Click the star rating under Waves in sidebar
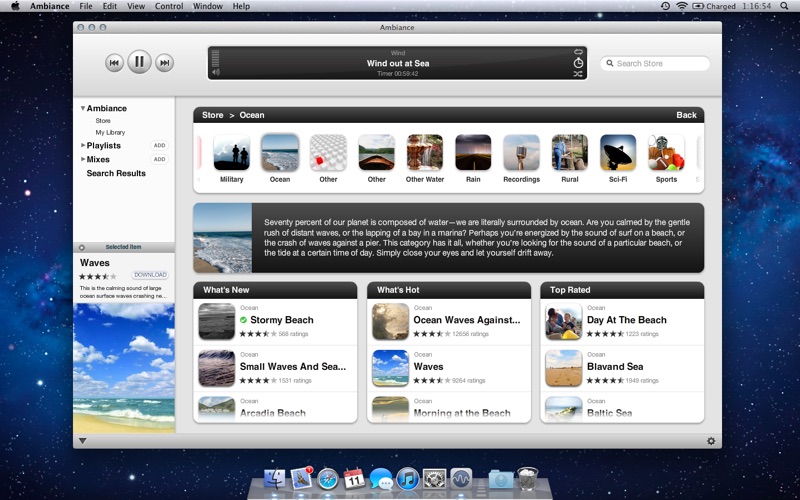Viewport: 800px width, 500px height. pos(97,277)
